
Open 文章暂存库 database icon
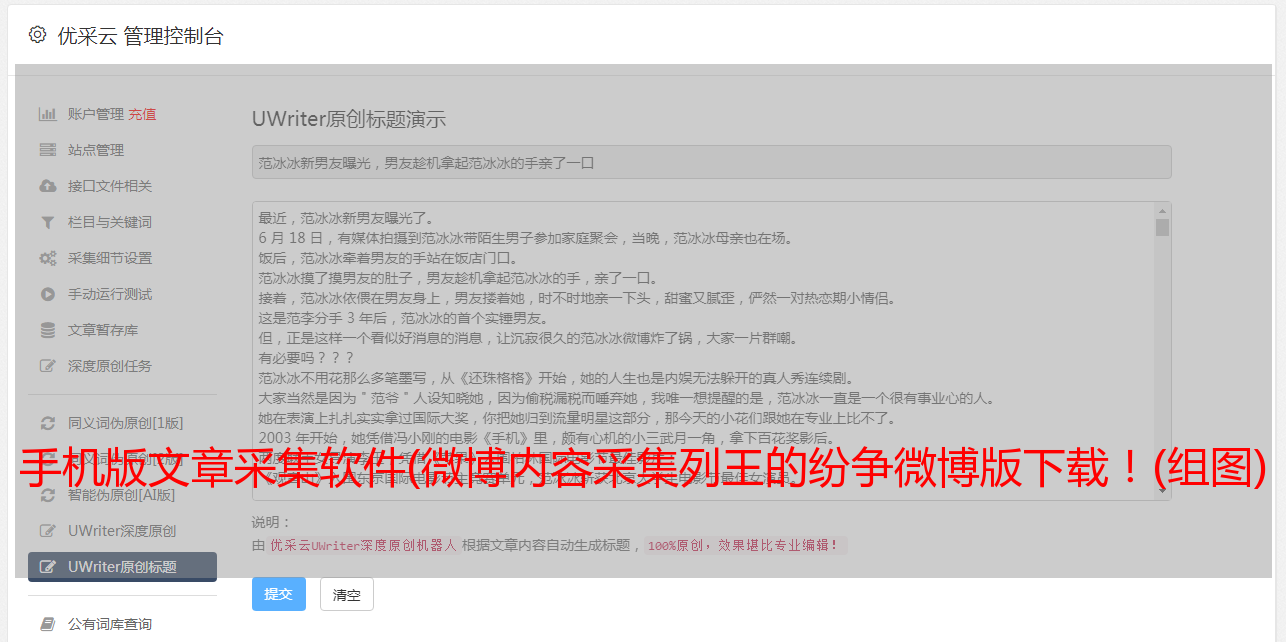(47, 330)
